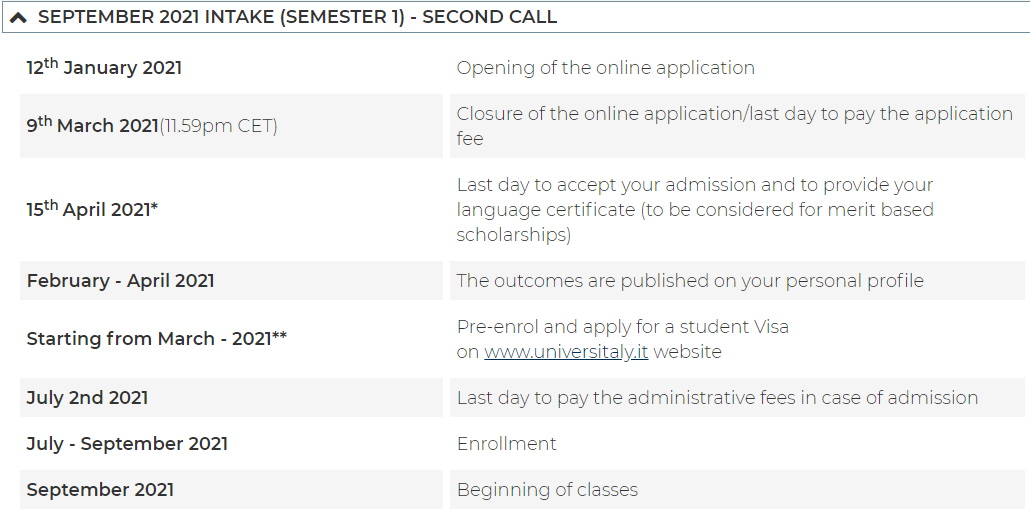1030x518 pixels.
Task: Select the 9th March 2021 deadline cell
Action: pos(231,125)
